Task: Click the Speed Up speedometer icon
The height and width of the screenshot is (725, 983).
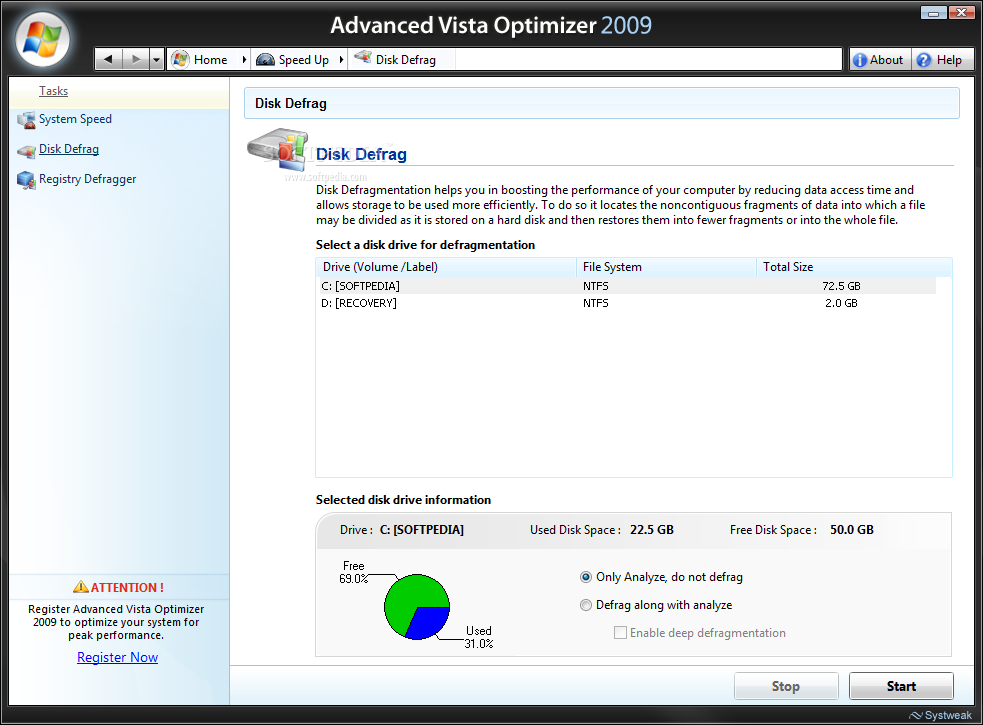Action: (265, 60)
